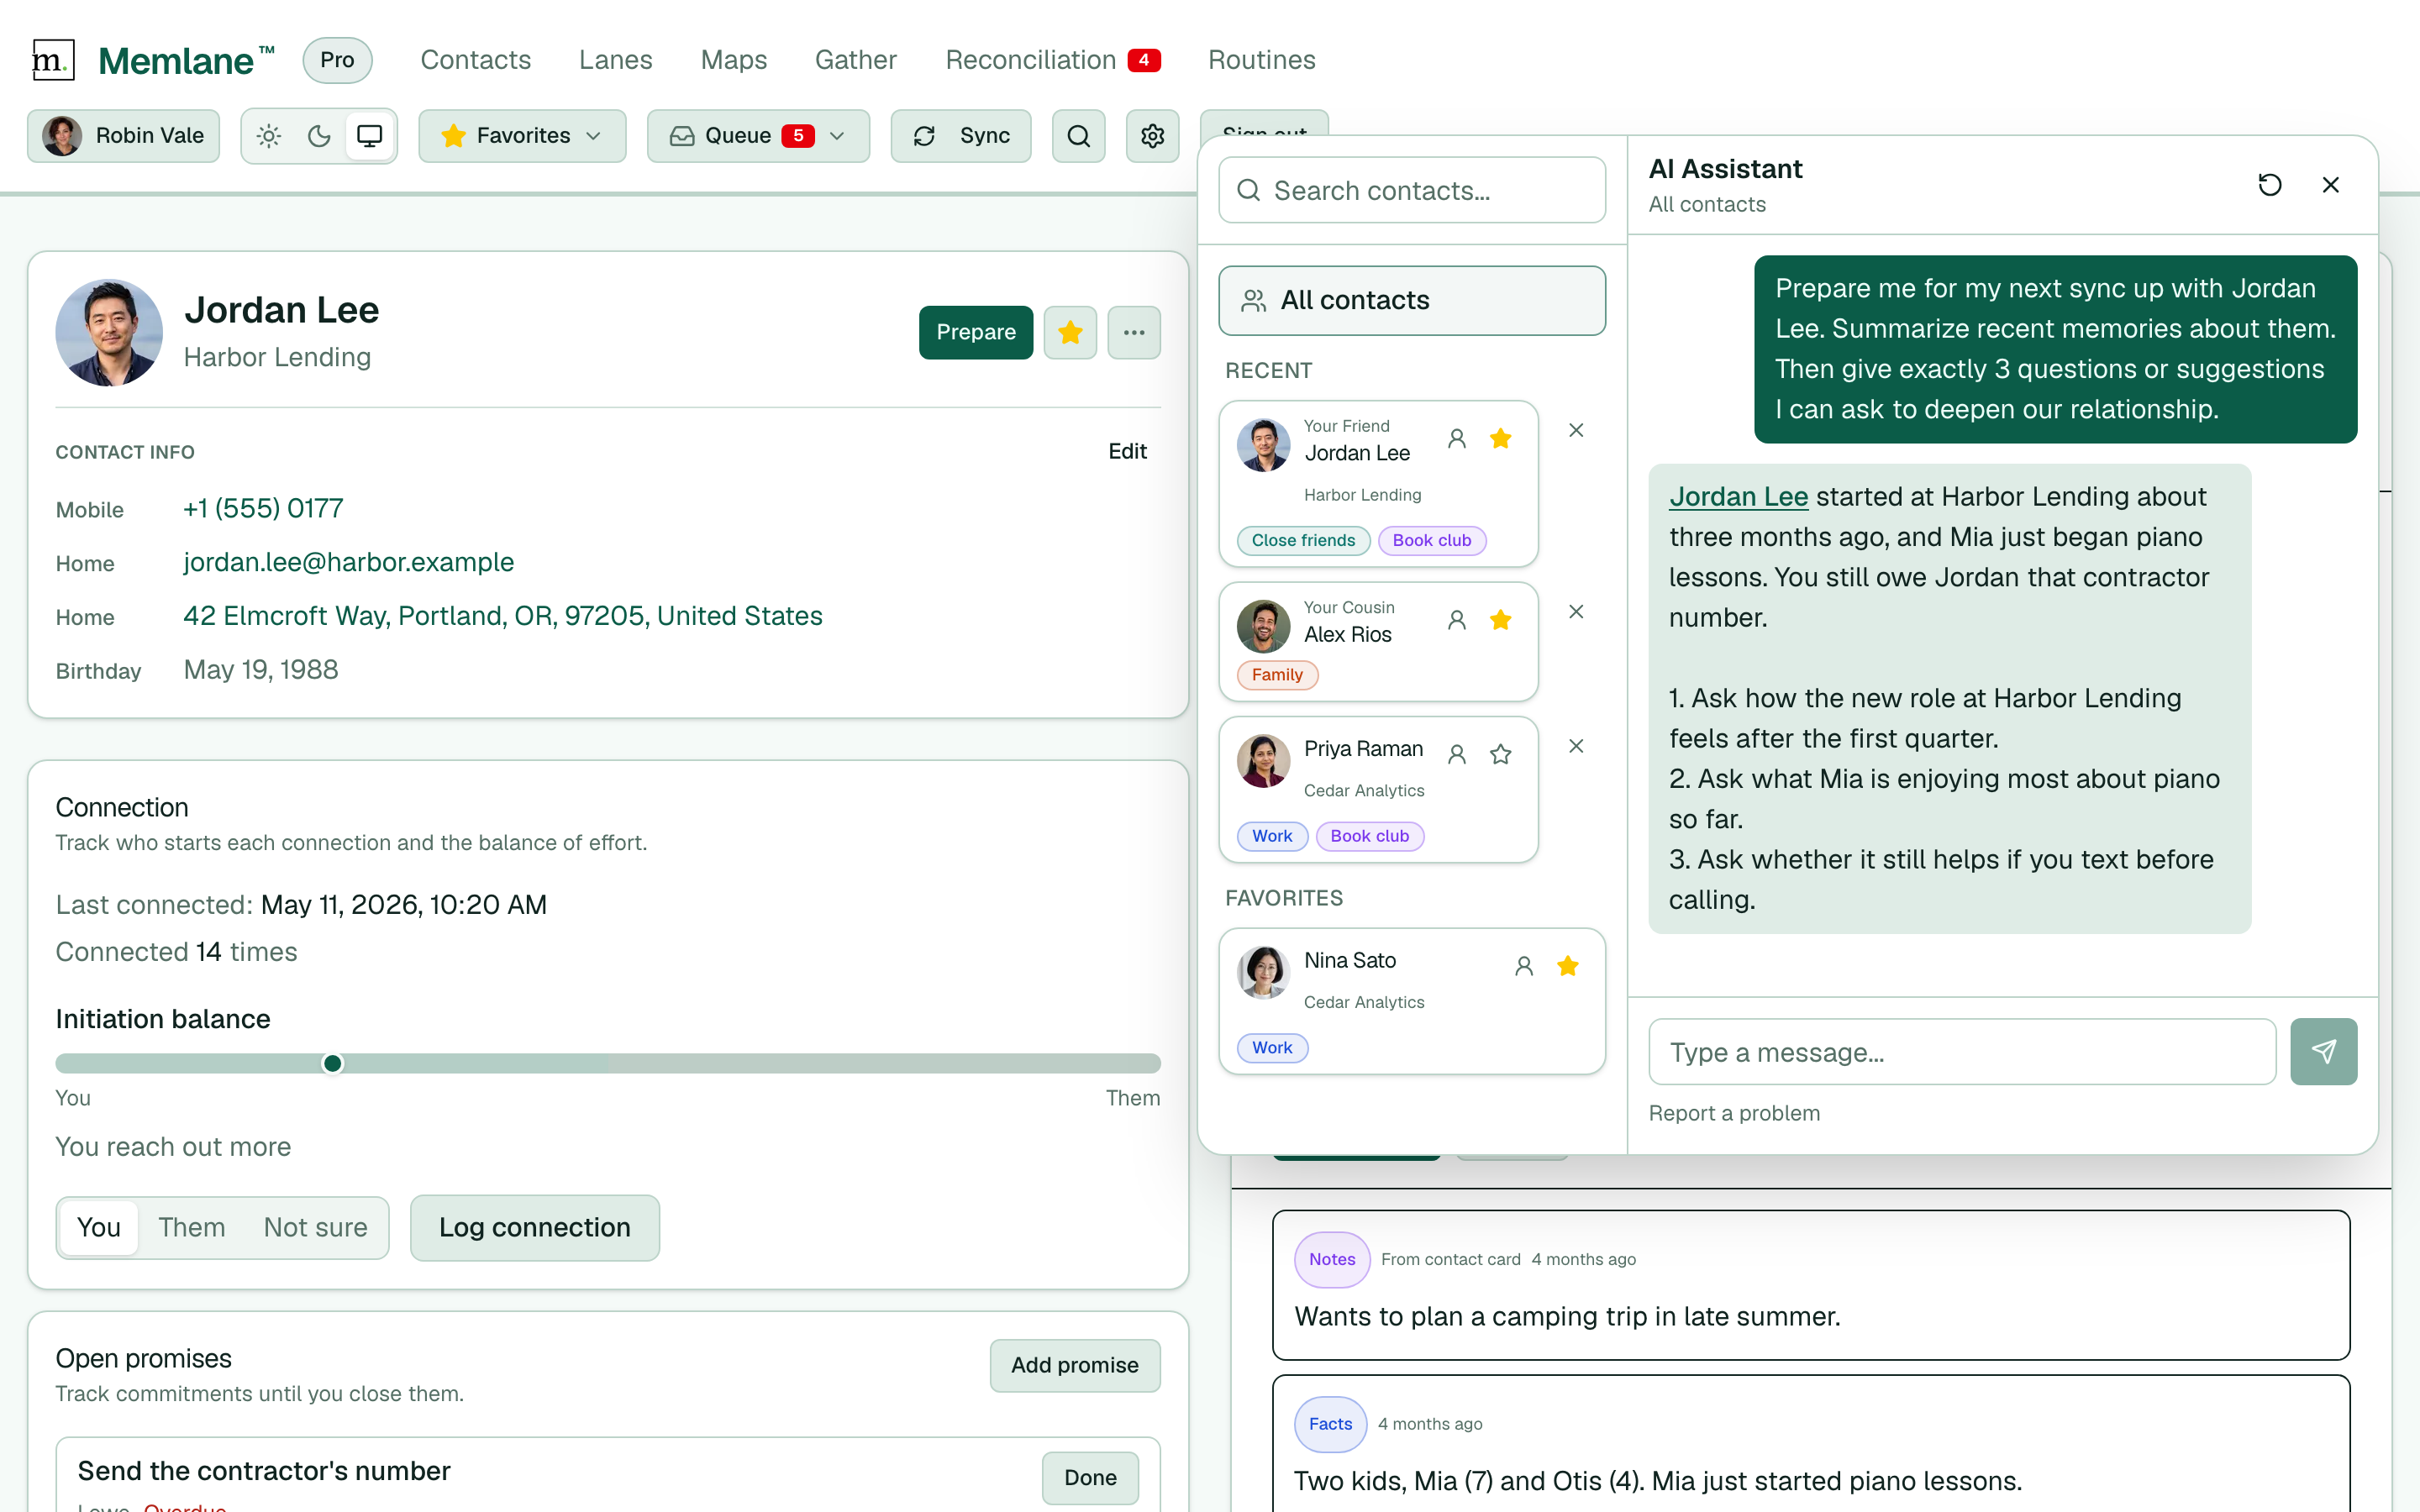Close the AI Assistant panel
The height and width of the screenshot is (1512, 2420).
[x=2330, y=185]
